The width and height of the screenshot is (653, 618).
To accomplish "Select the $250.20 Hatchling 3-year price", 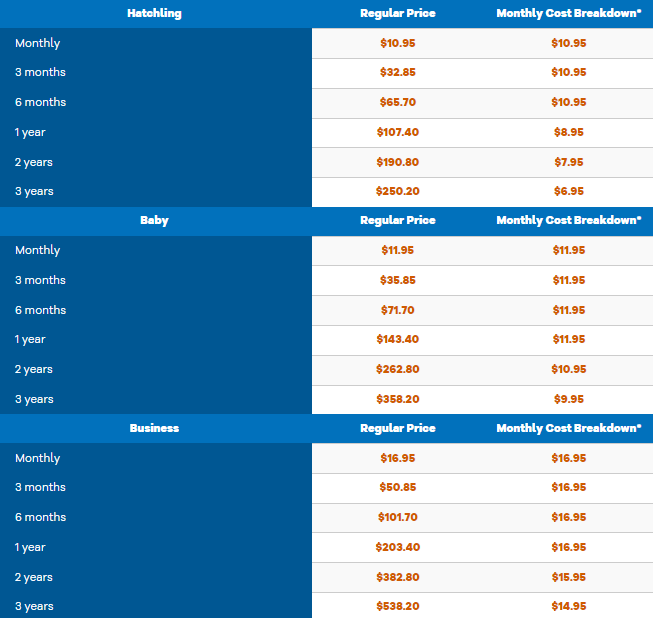I will tap(397, 191).
